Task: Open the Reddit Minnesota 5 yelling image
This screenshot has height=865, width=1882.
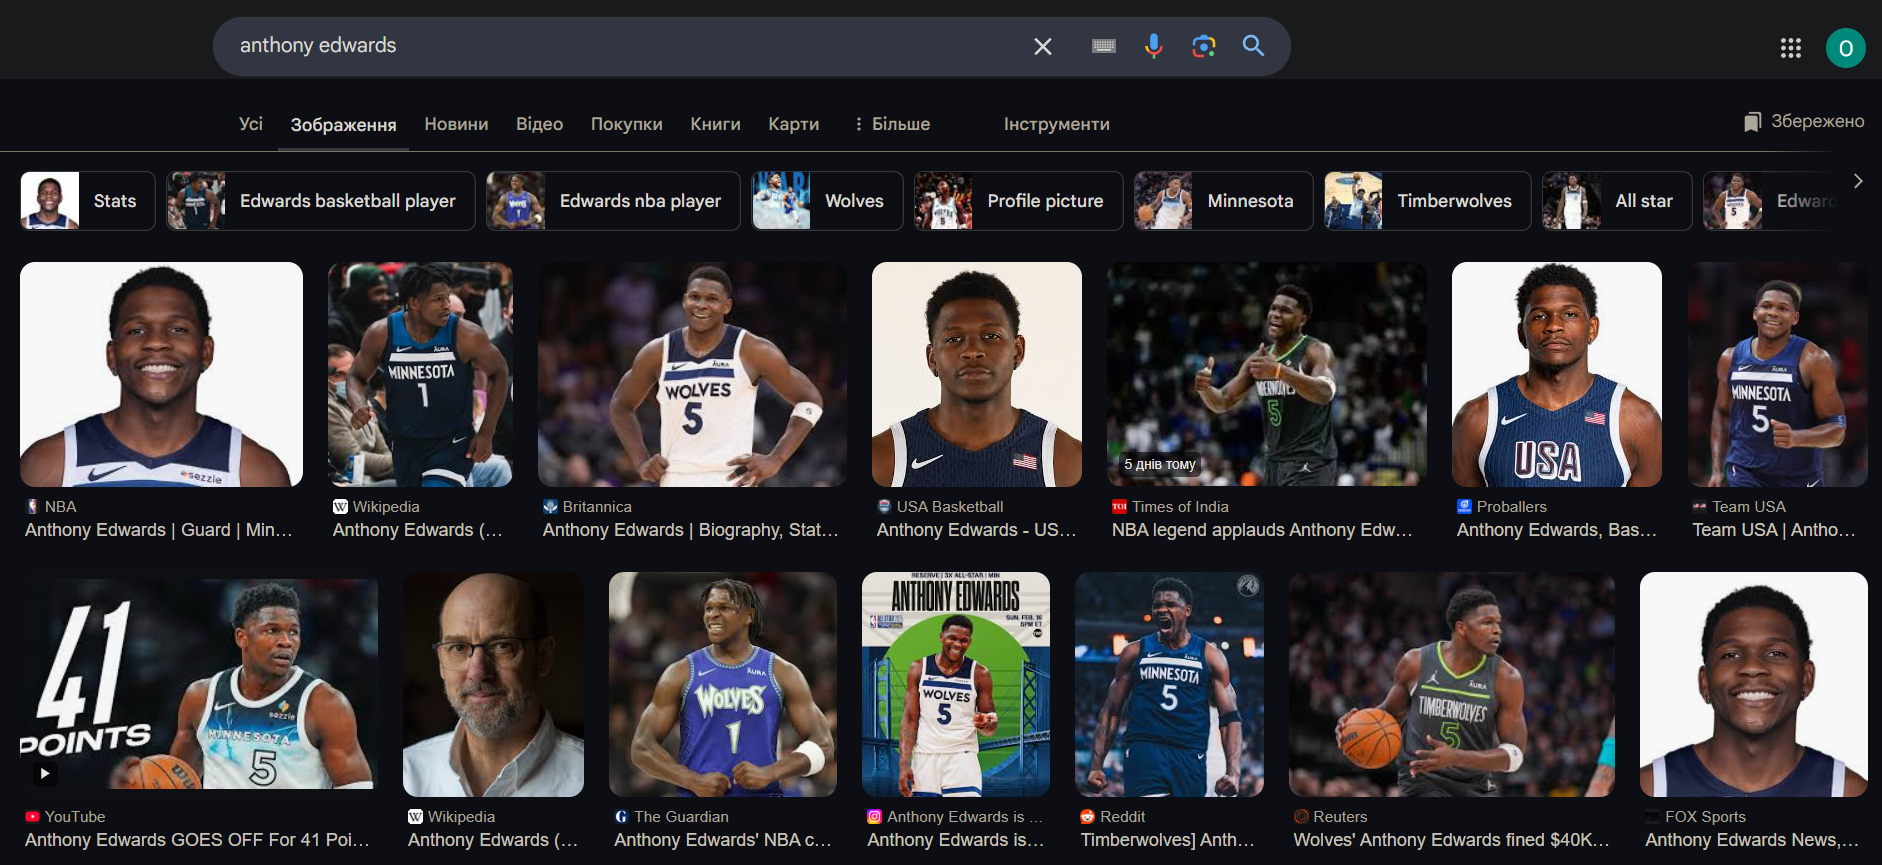Action: coord(1169,684)
